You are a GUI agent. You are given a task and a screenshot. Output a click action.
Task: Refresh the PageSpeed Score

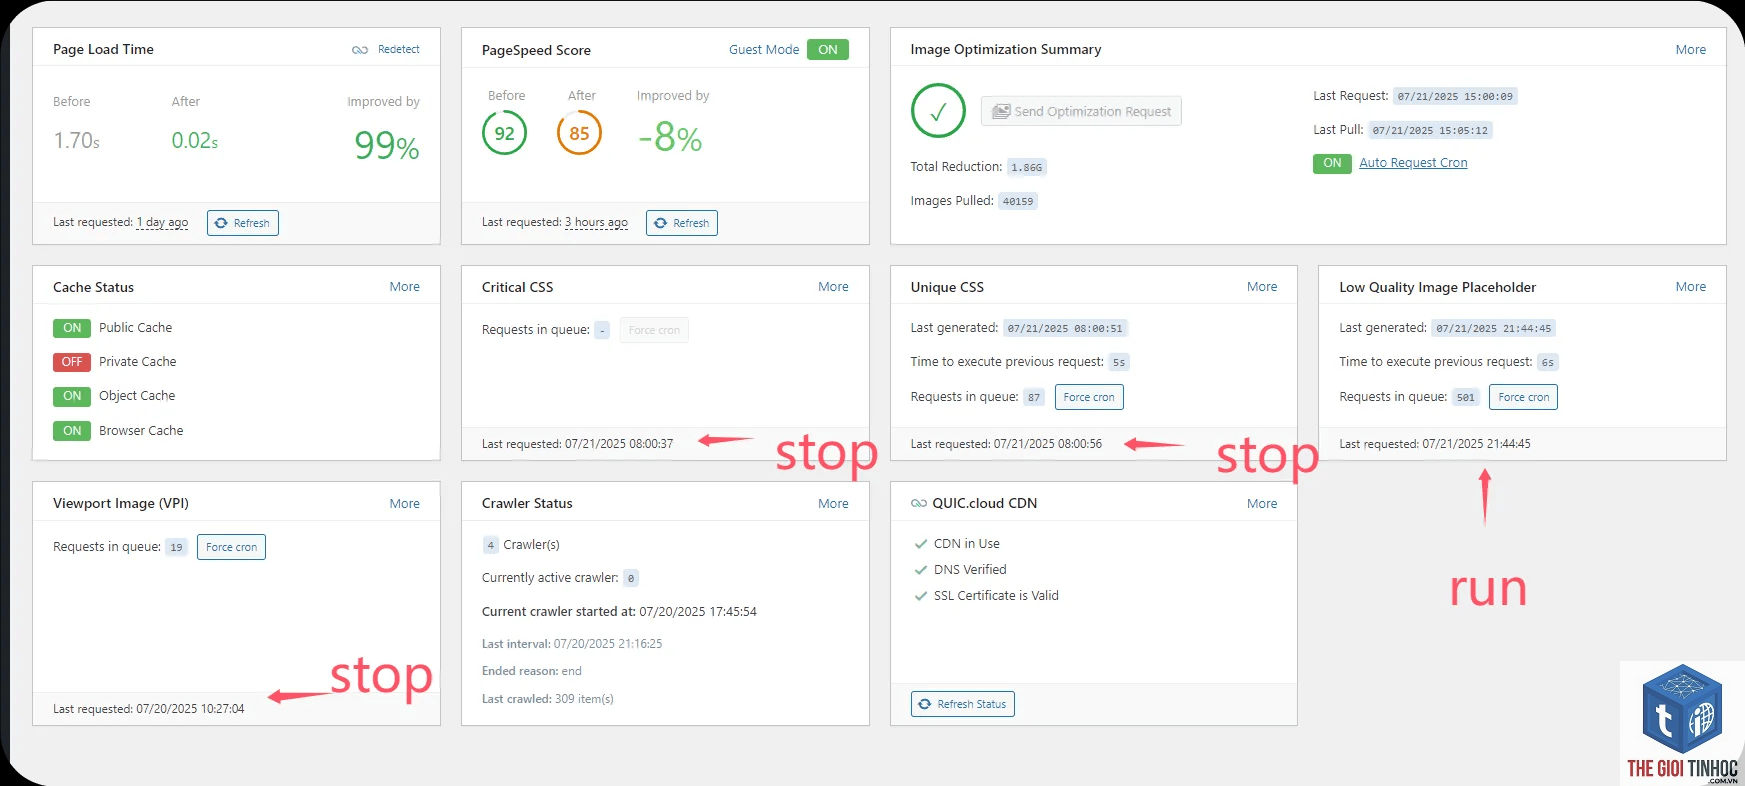[x=682, y=223]
